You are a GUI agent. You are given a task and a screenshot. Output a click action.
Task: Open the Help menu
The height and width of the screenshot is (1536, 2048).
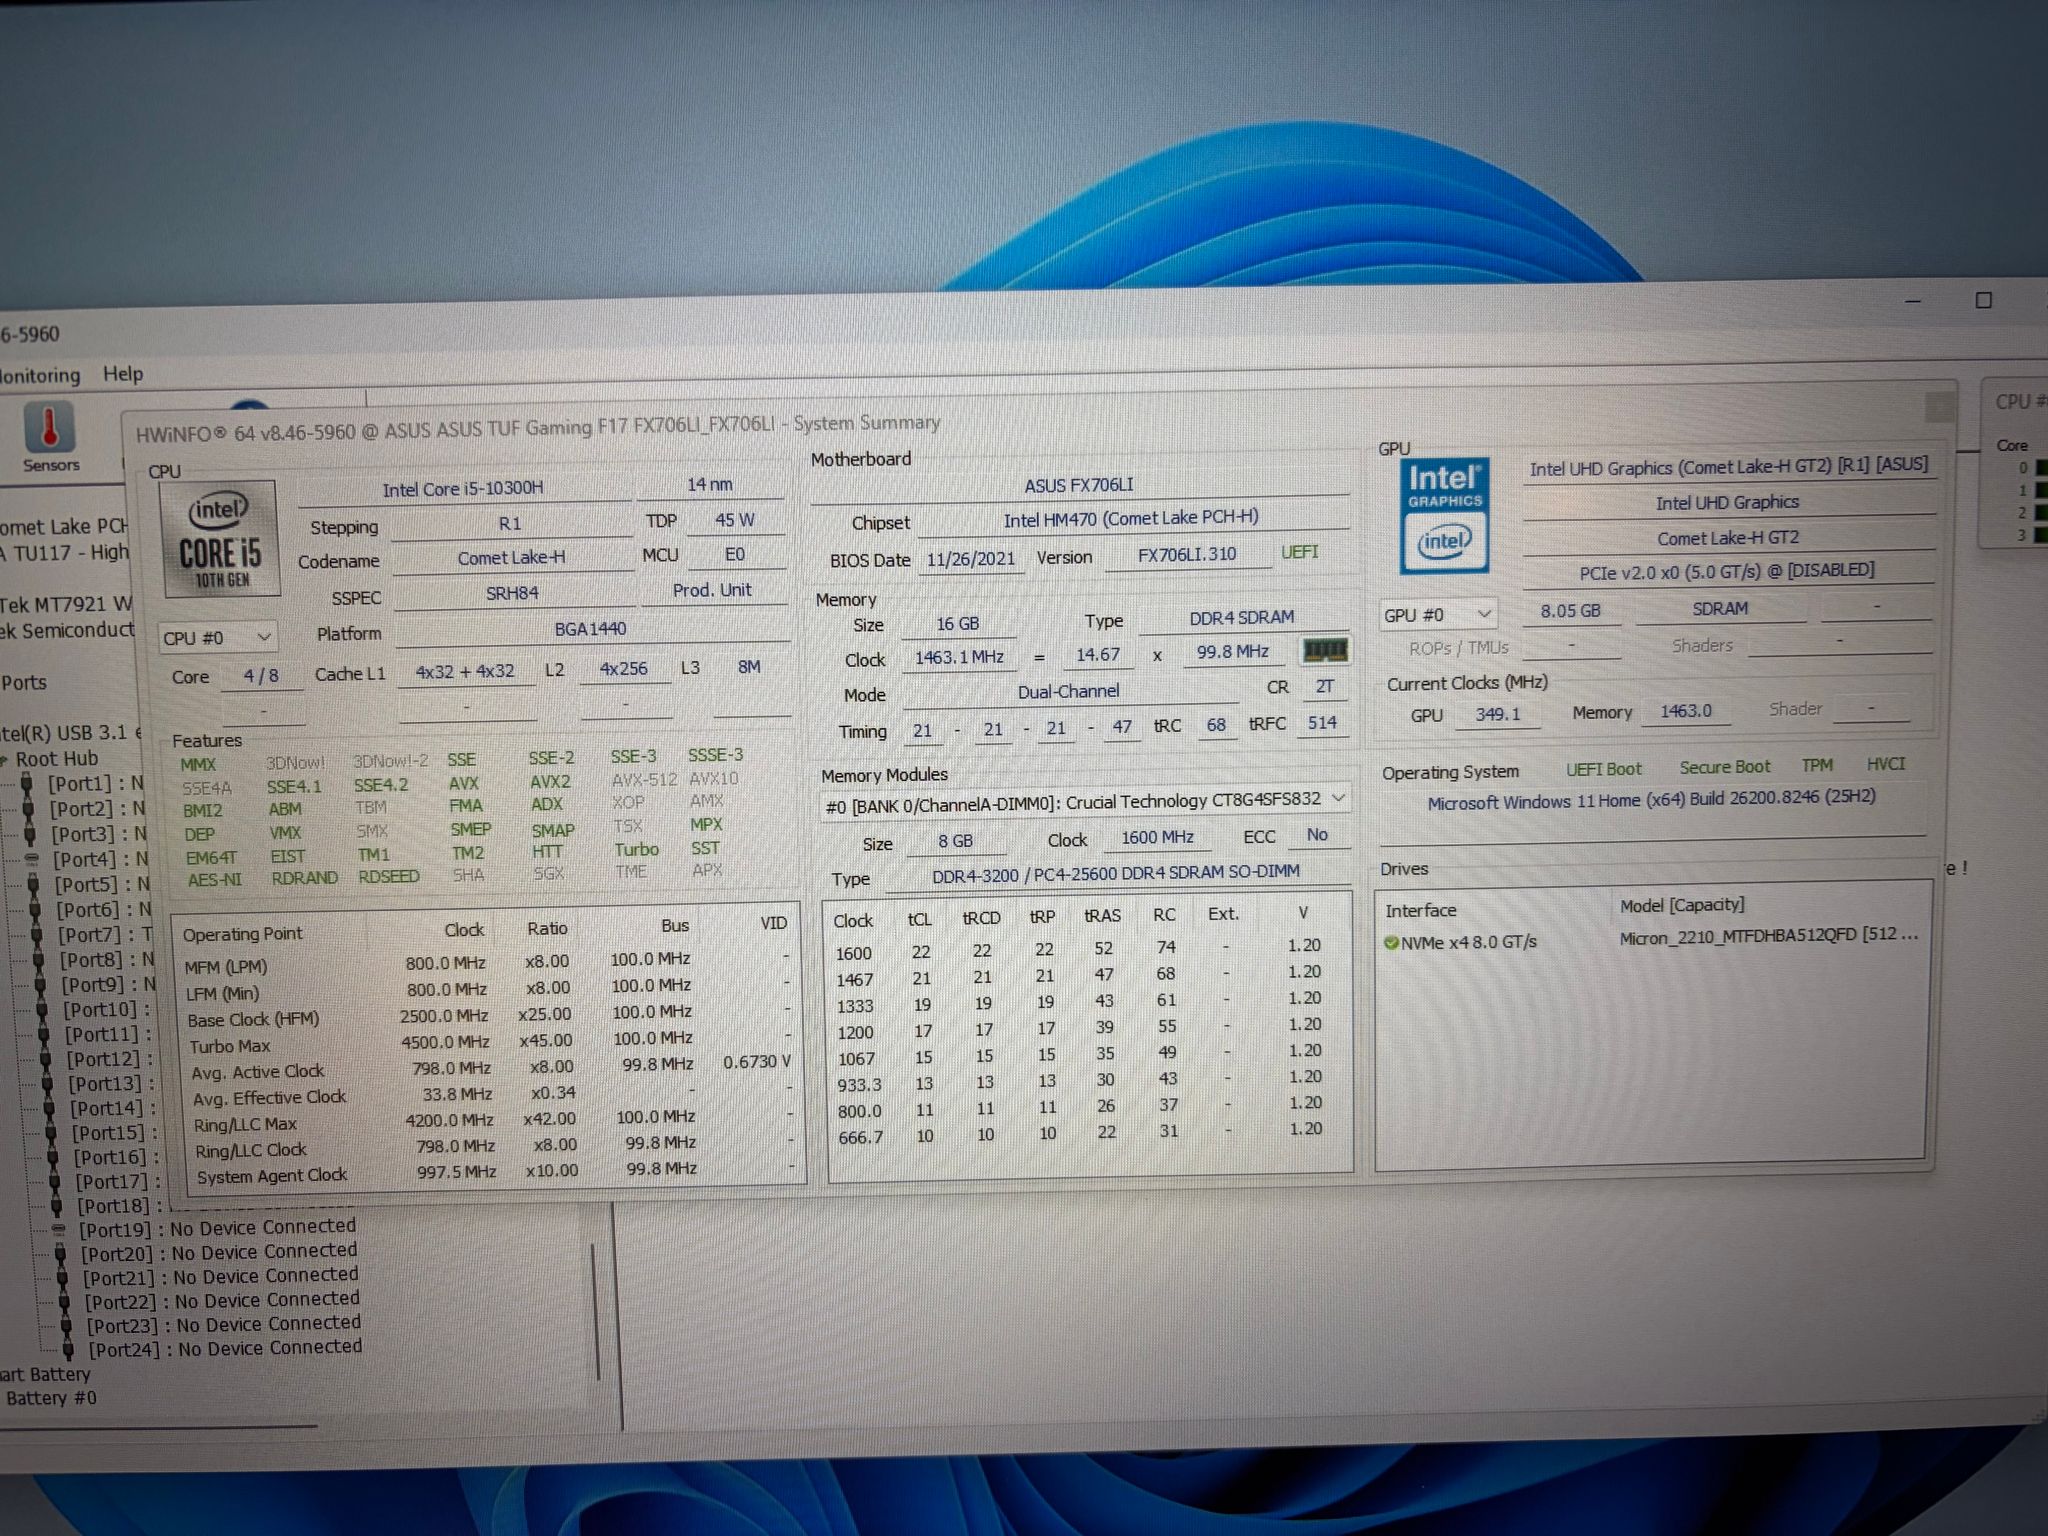[123, 373]
